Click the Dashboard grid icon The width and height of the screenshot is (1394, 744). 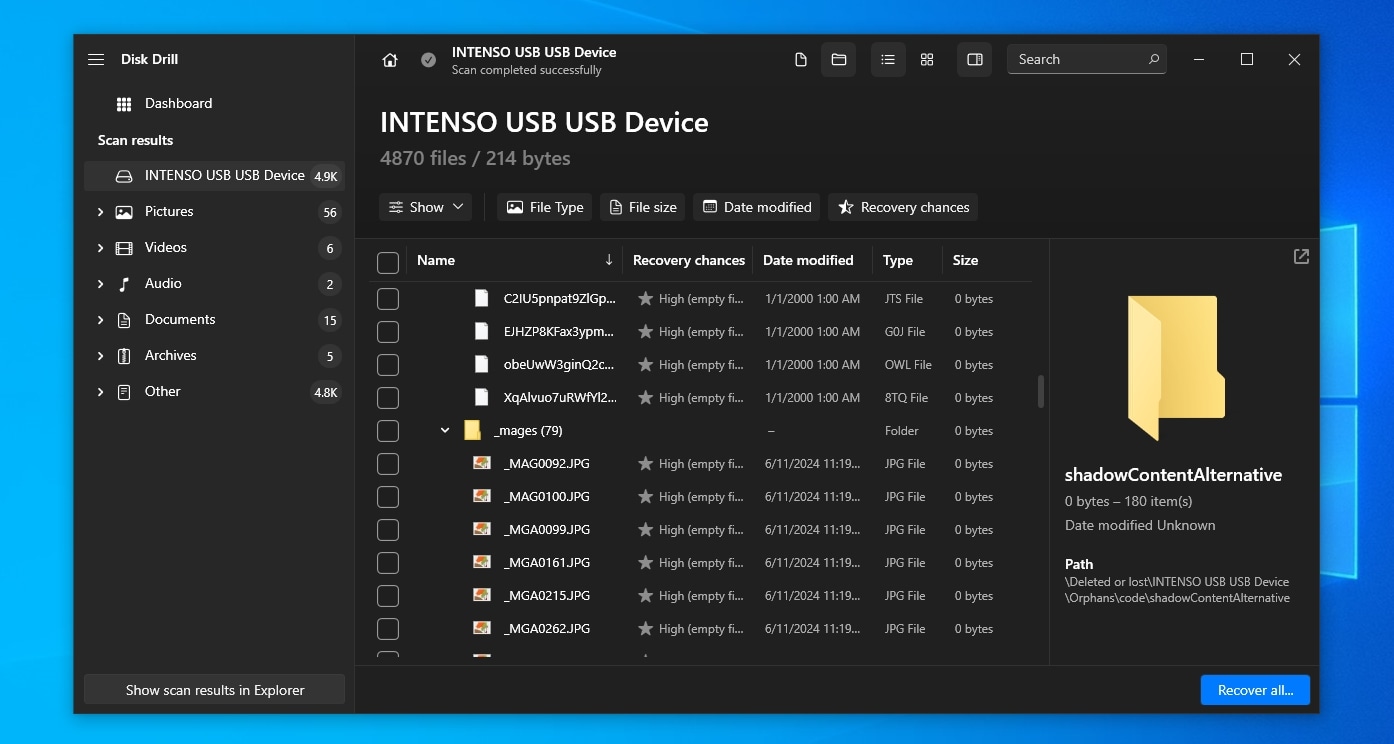tap(124, 104)
